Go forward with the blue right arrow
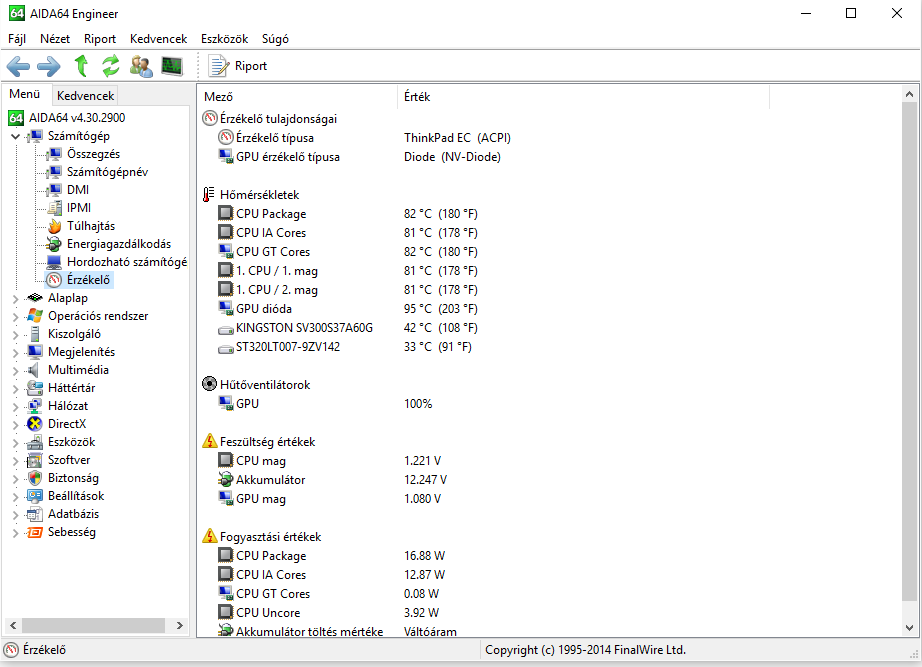 [x=48, y=66]
